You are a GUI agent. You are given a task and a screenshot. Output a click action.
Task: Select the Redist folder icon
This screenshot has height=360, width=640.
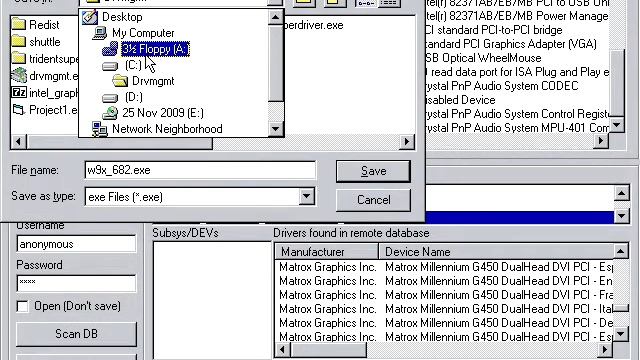[x=19, y=24]
